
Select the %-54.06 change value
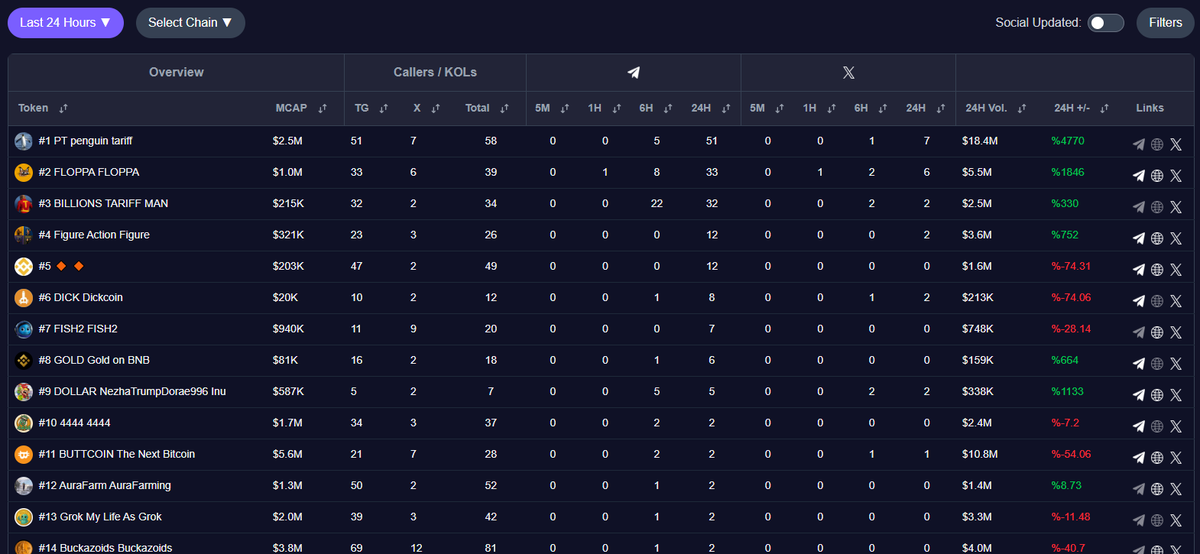[1070, 454]
